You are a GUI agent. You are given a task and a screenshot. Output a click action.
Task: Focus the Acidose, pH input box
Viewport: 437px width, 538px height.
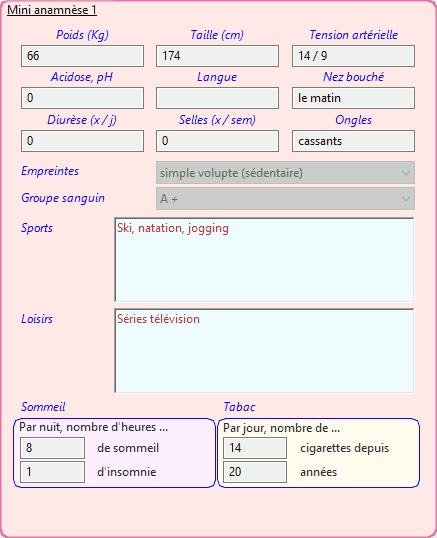coord(82,98)
